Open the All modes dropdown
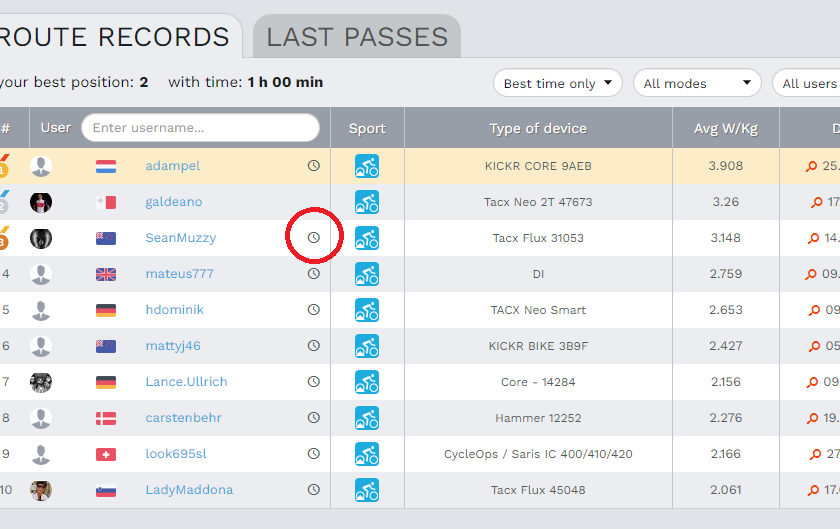 click(697, 83)
